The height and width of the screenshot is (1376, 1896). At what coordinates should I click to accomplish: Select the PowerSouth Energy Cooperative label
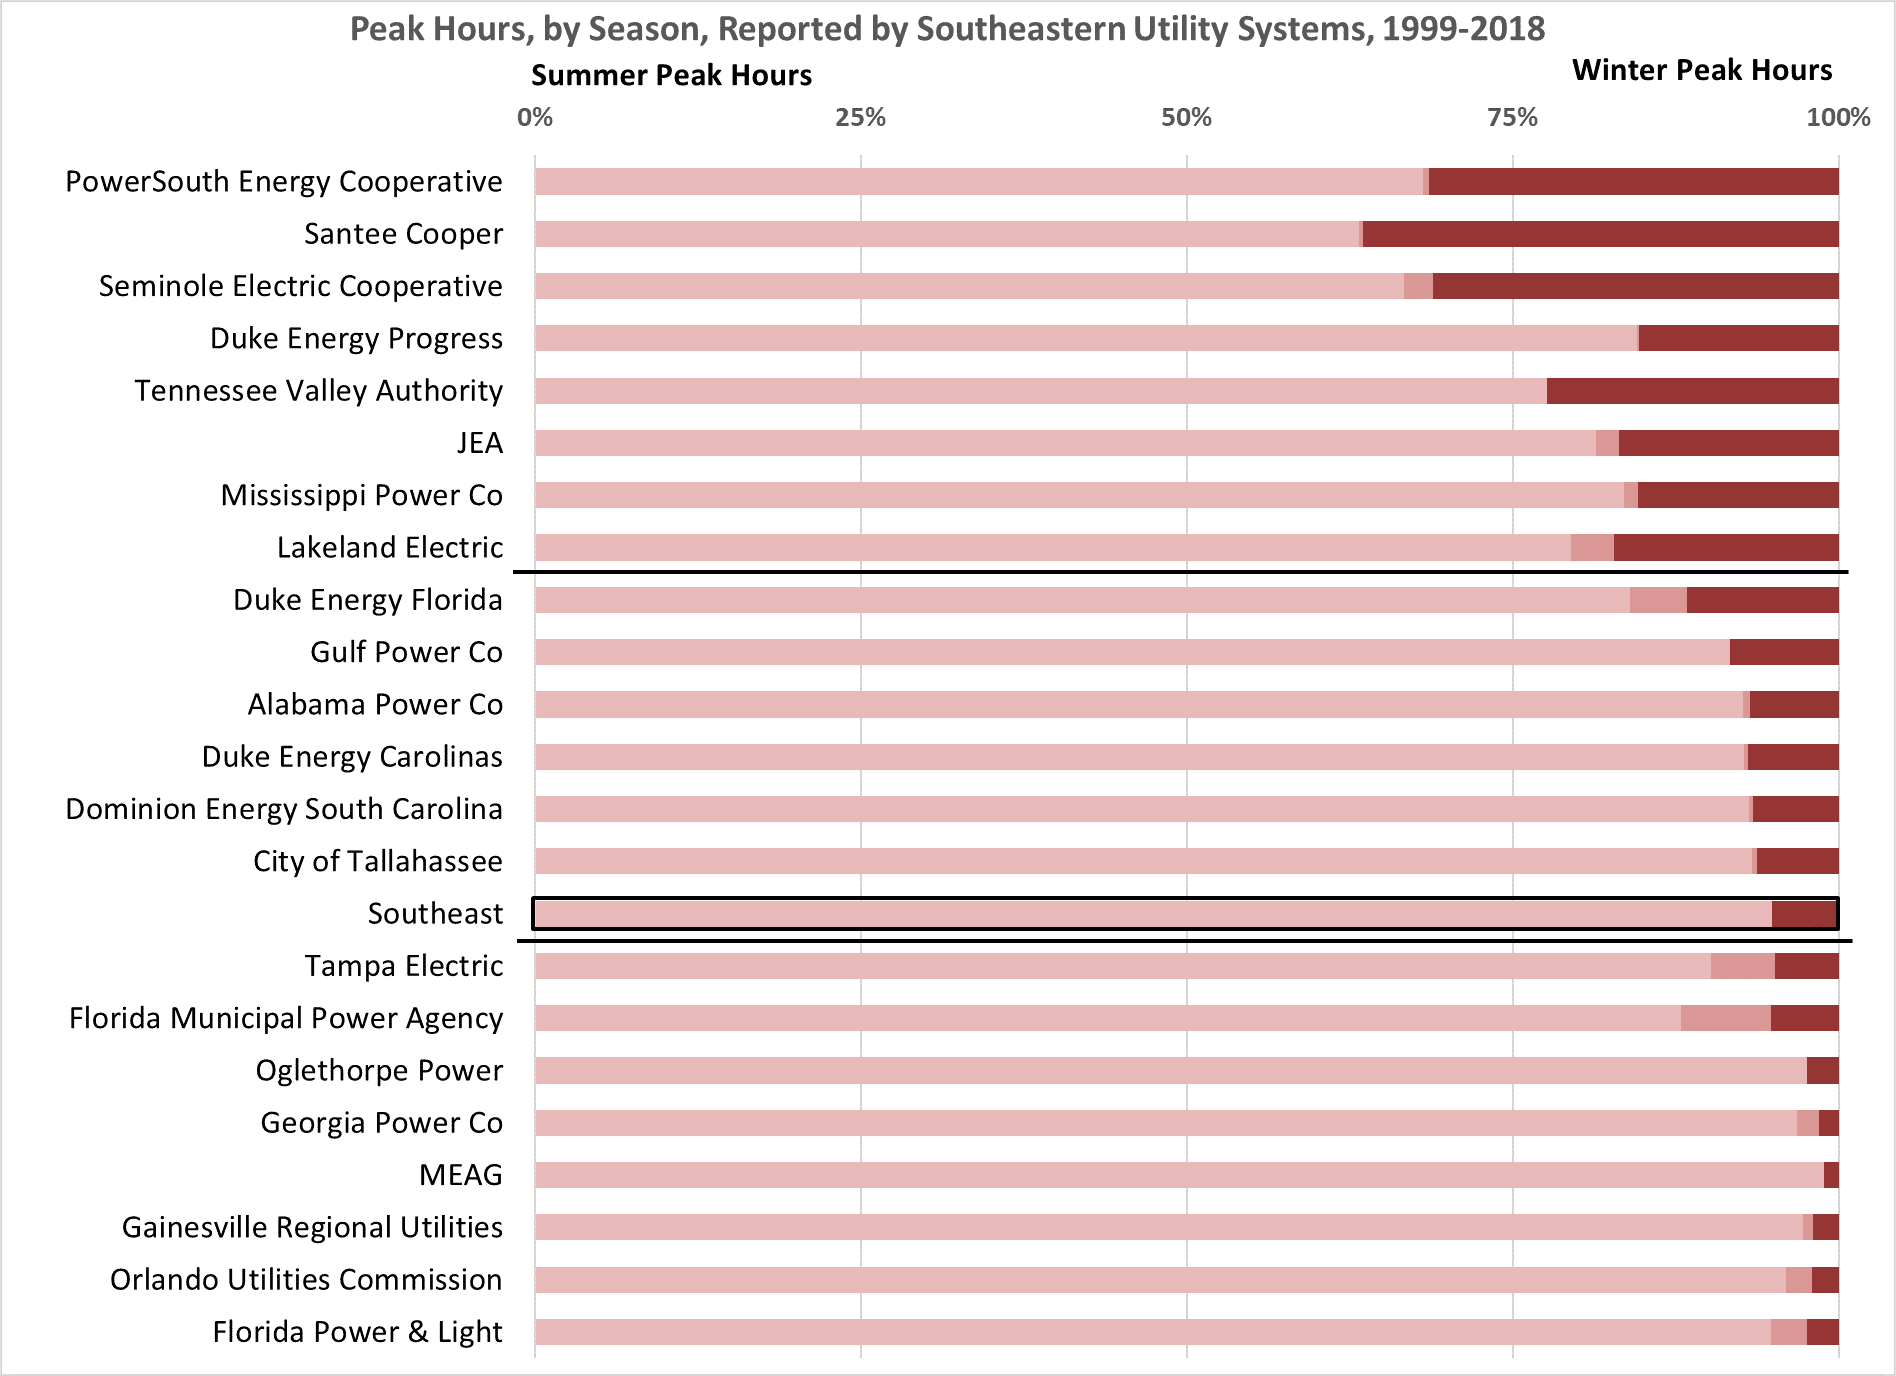pos(284,182)
